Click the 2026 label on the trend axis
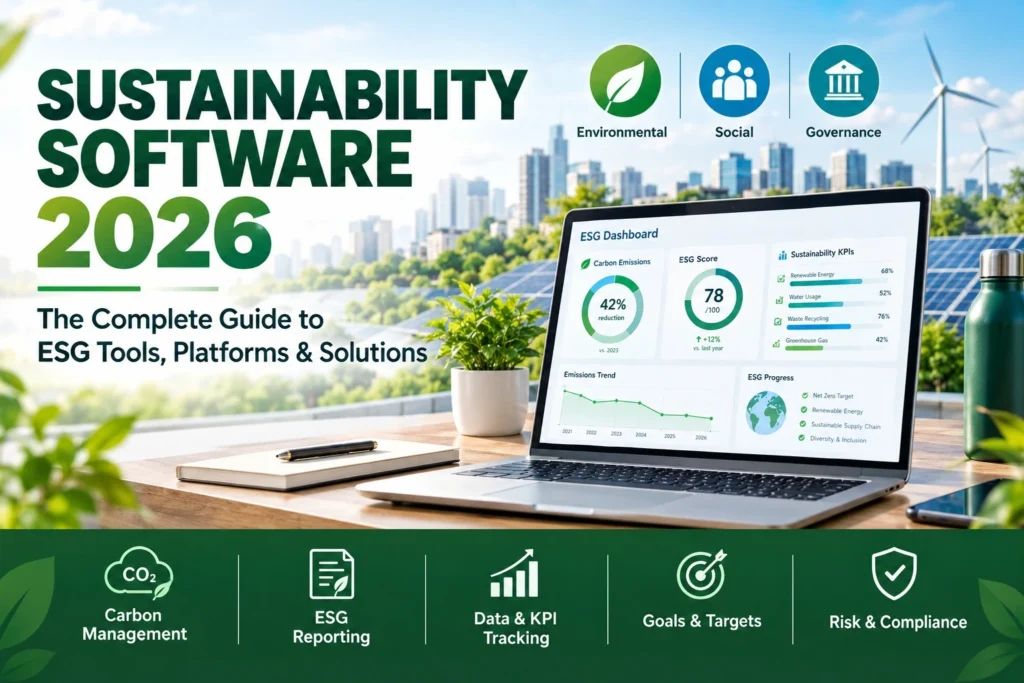 701,437
